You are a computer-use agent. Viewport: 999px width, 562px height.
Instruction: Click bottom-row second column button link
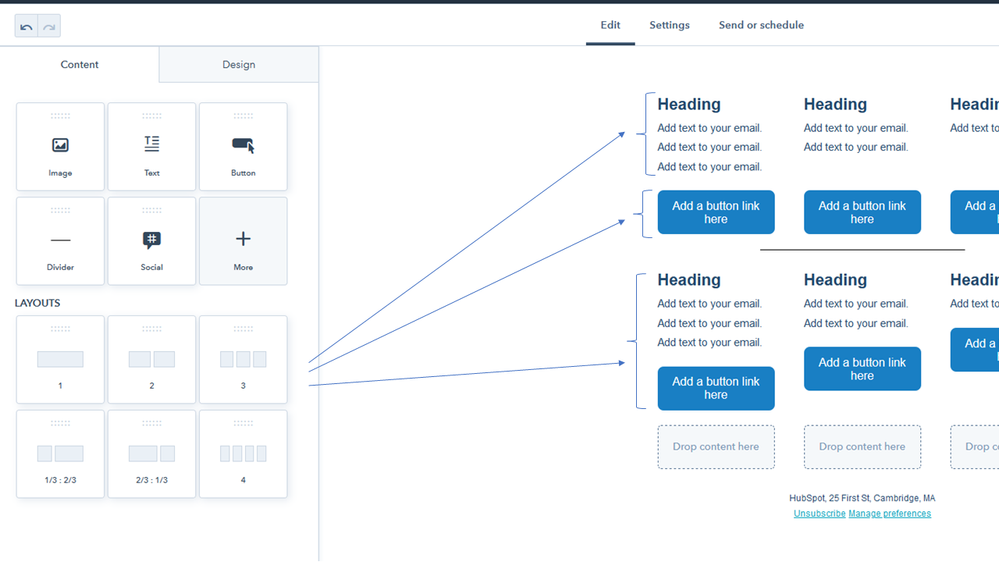[862, 369]
